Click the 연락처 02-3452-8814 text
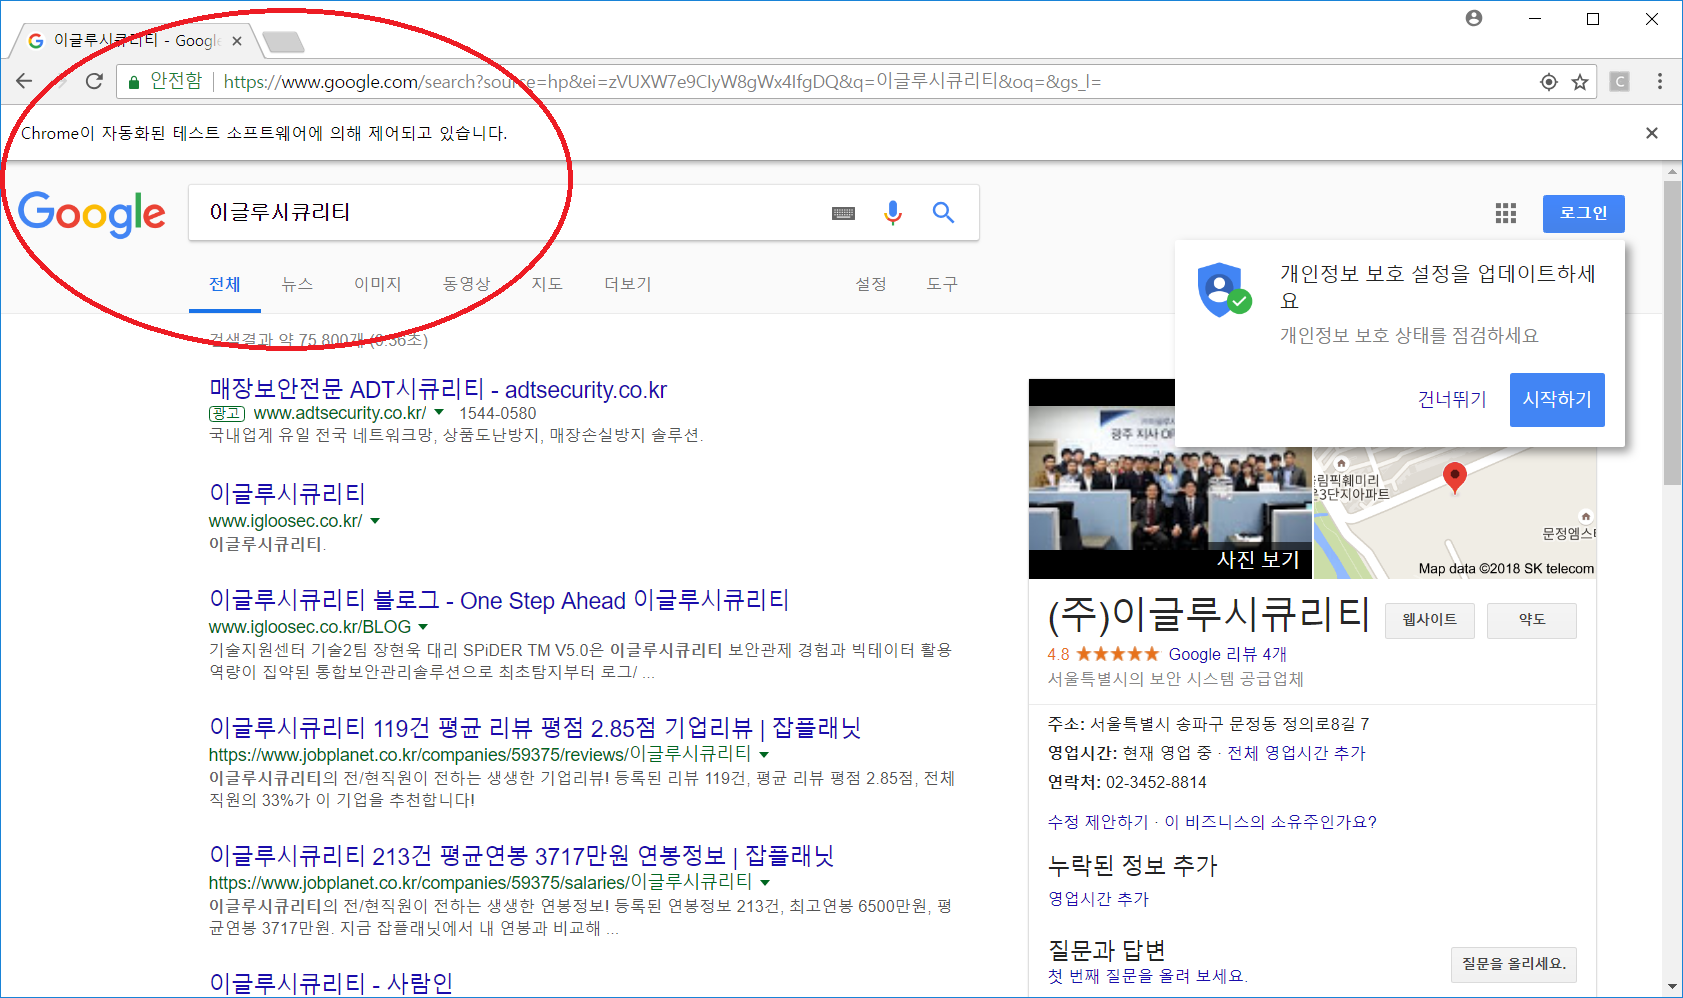 click(x=1127, y=782)
